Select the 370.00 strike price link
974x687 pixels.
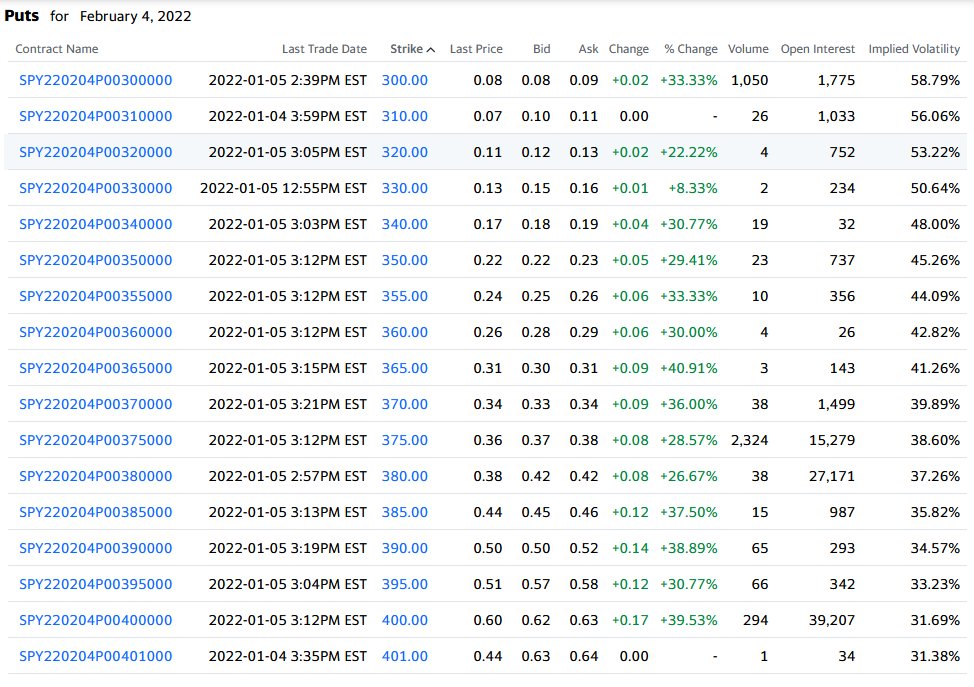coord(404,404)
